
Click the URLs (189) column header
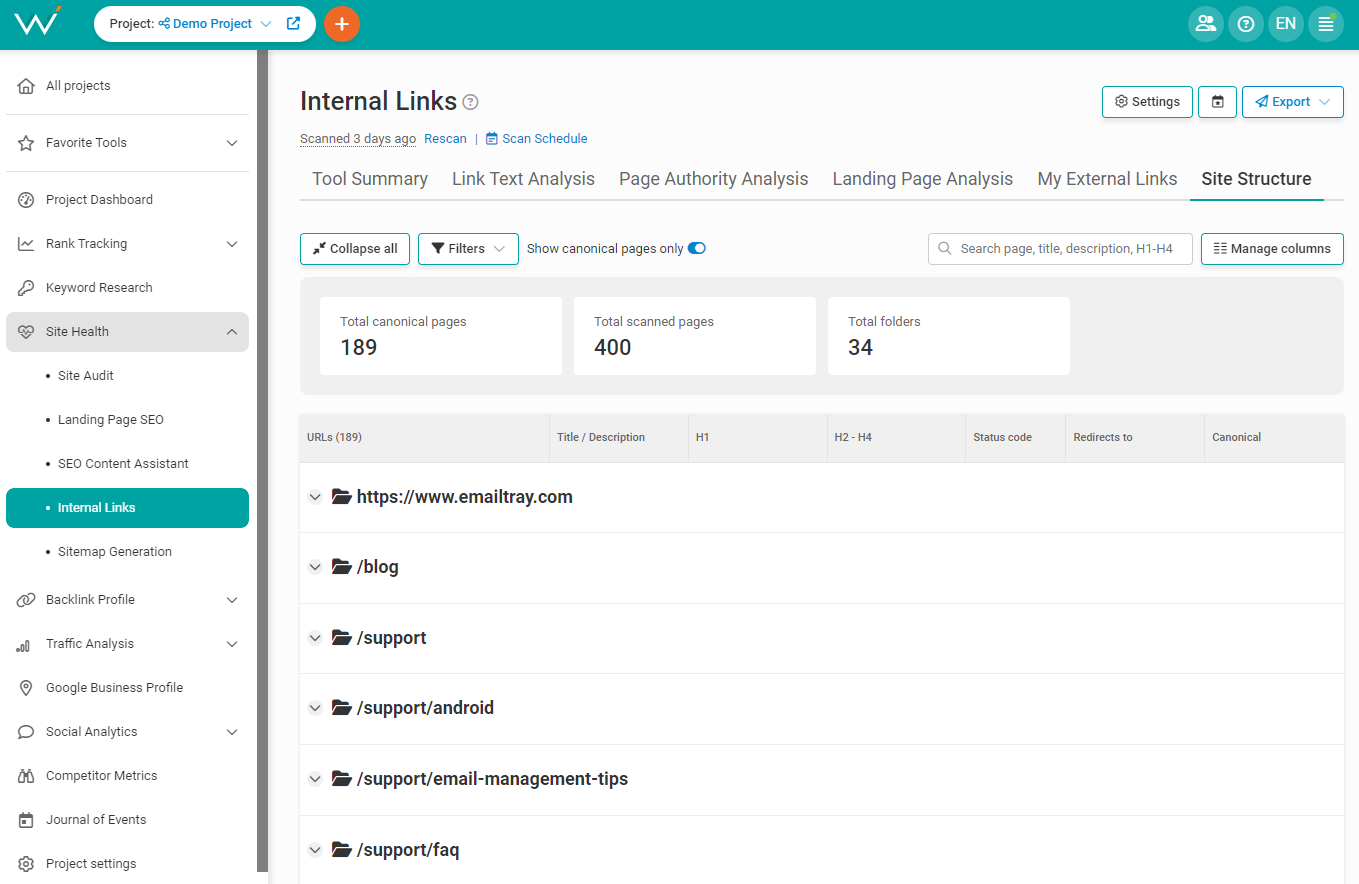(424, 438)
